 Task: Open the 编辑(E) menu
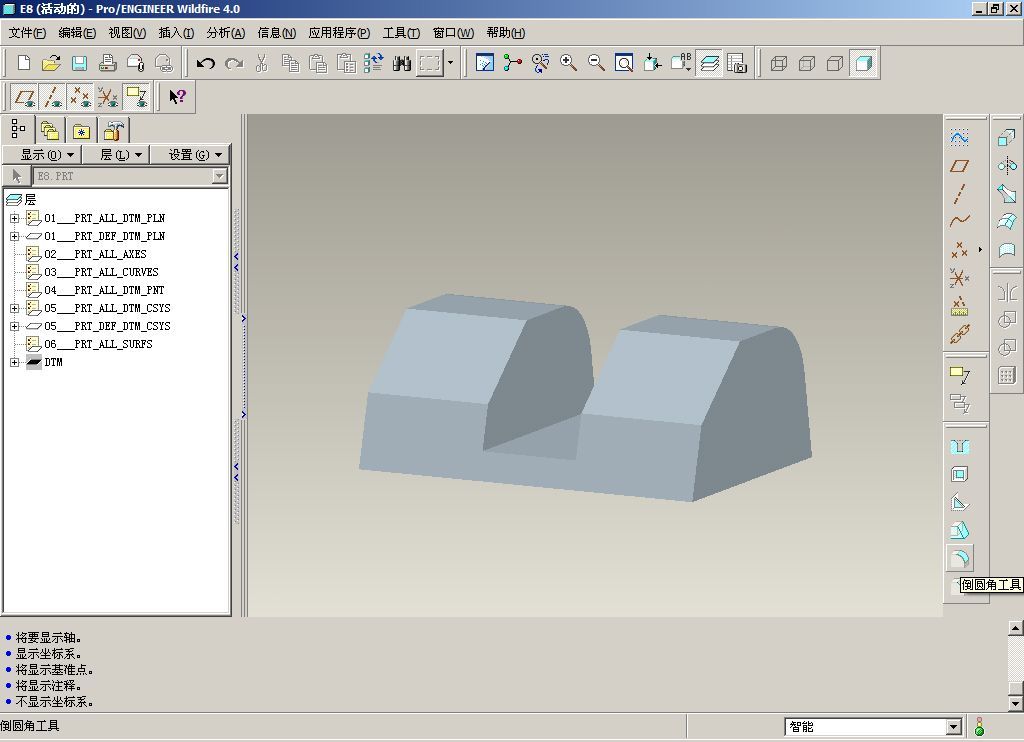tap(77, 33)
